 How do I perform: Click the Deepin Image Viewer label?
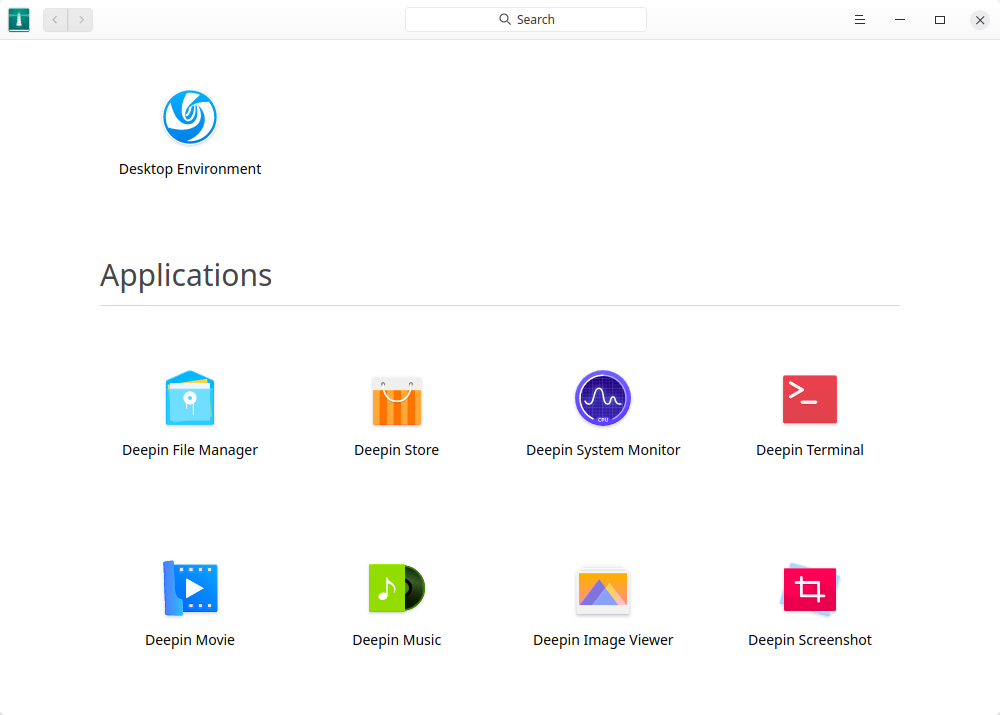click(x=603, y=640)
